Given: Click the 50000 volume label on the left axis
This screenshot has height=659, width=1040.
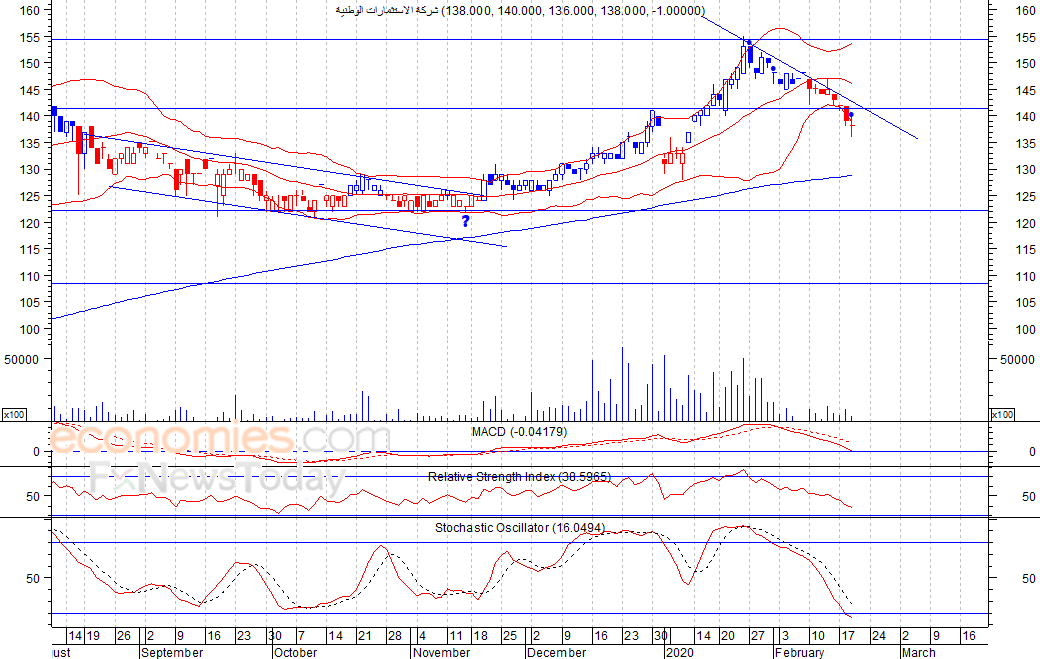Looking at the screenshot, I should click(23, 359).
